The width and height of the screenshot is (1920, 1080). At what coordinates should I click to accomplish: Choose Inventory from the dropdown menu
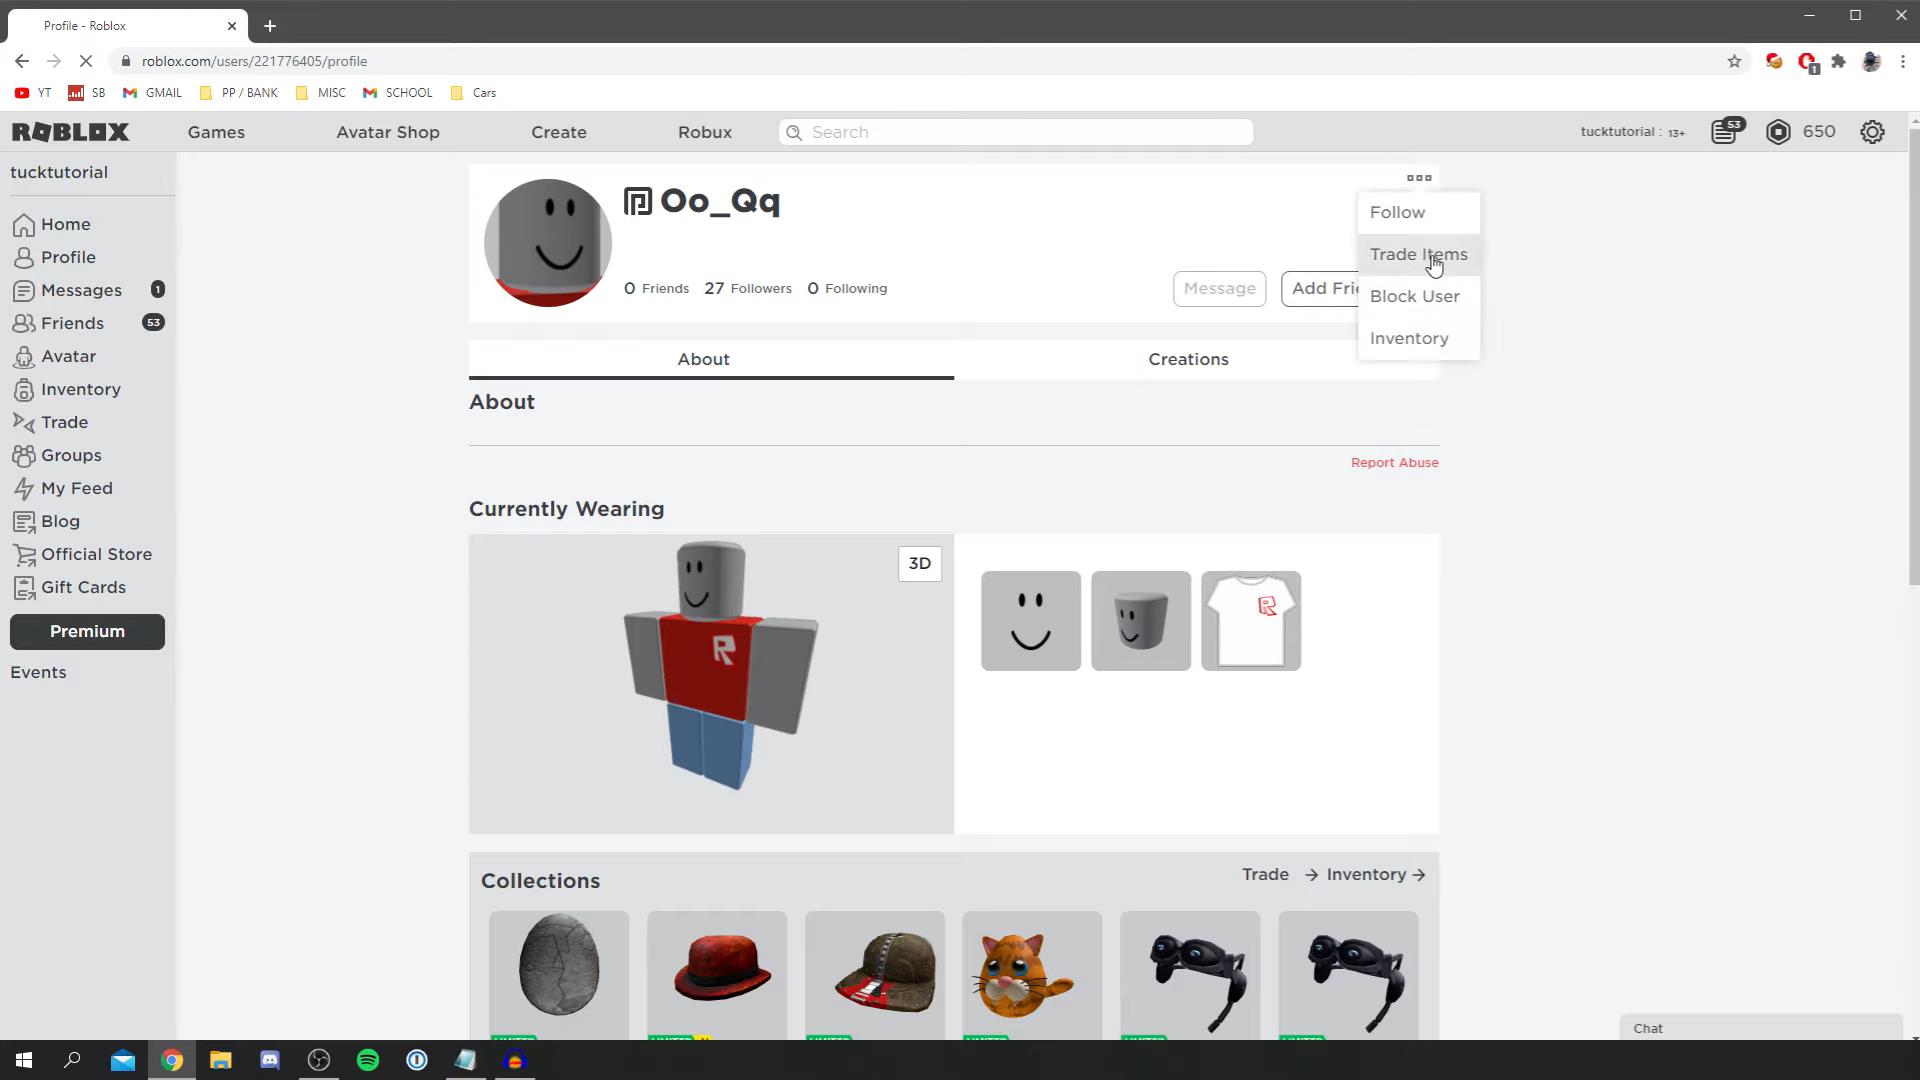[x=1419, y=339]
